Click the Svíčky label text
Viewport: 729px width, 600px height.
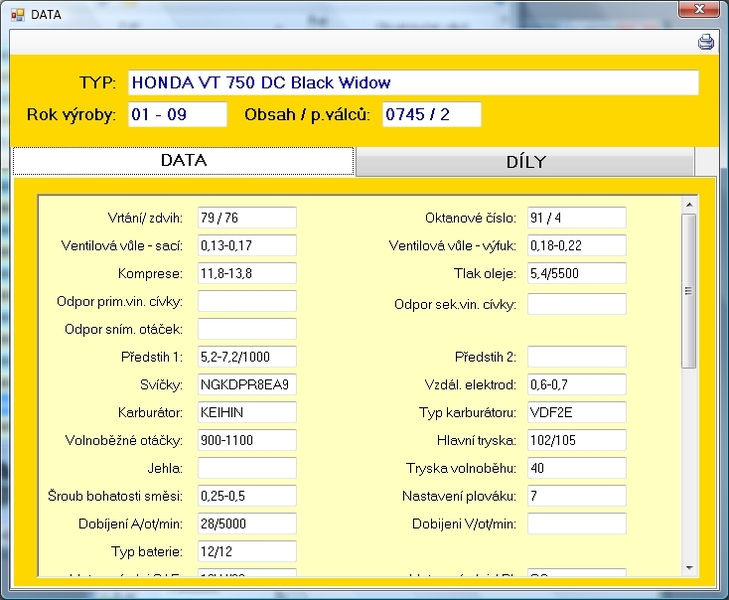coord(161,385)
